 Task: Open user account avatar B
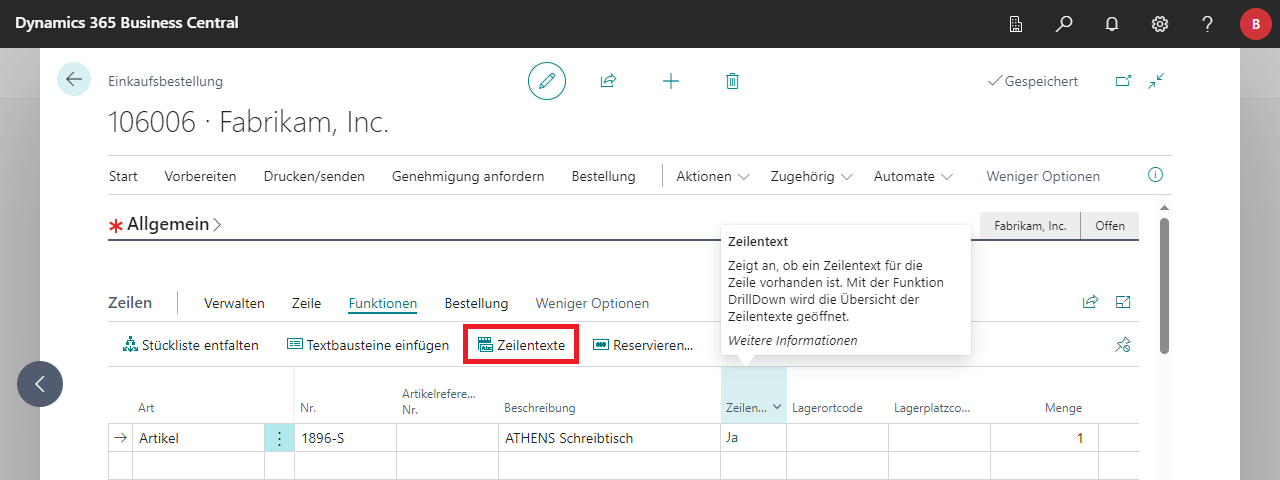tap(1255, 24)
